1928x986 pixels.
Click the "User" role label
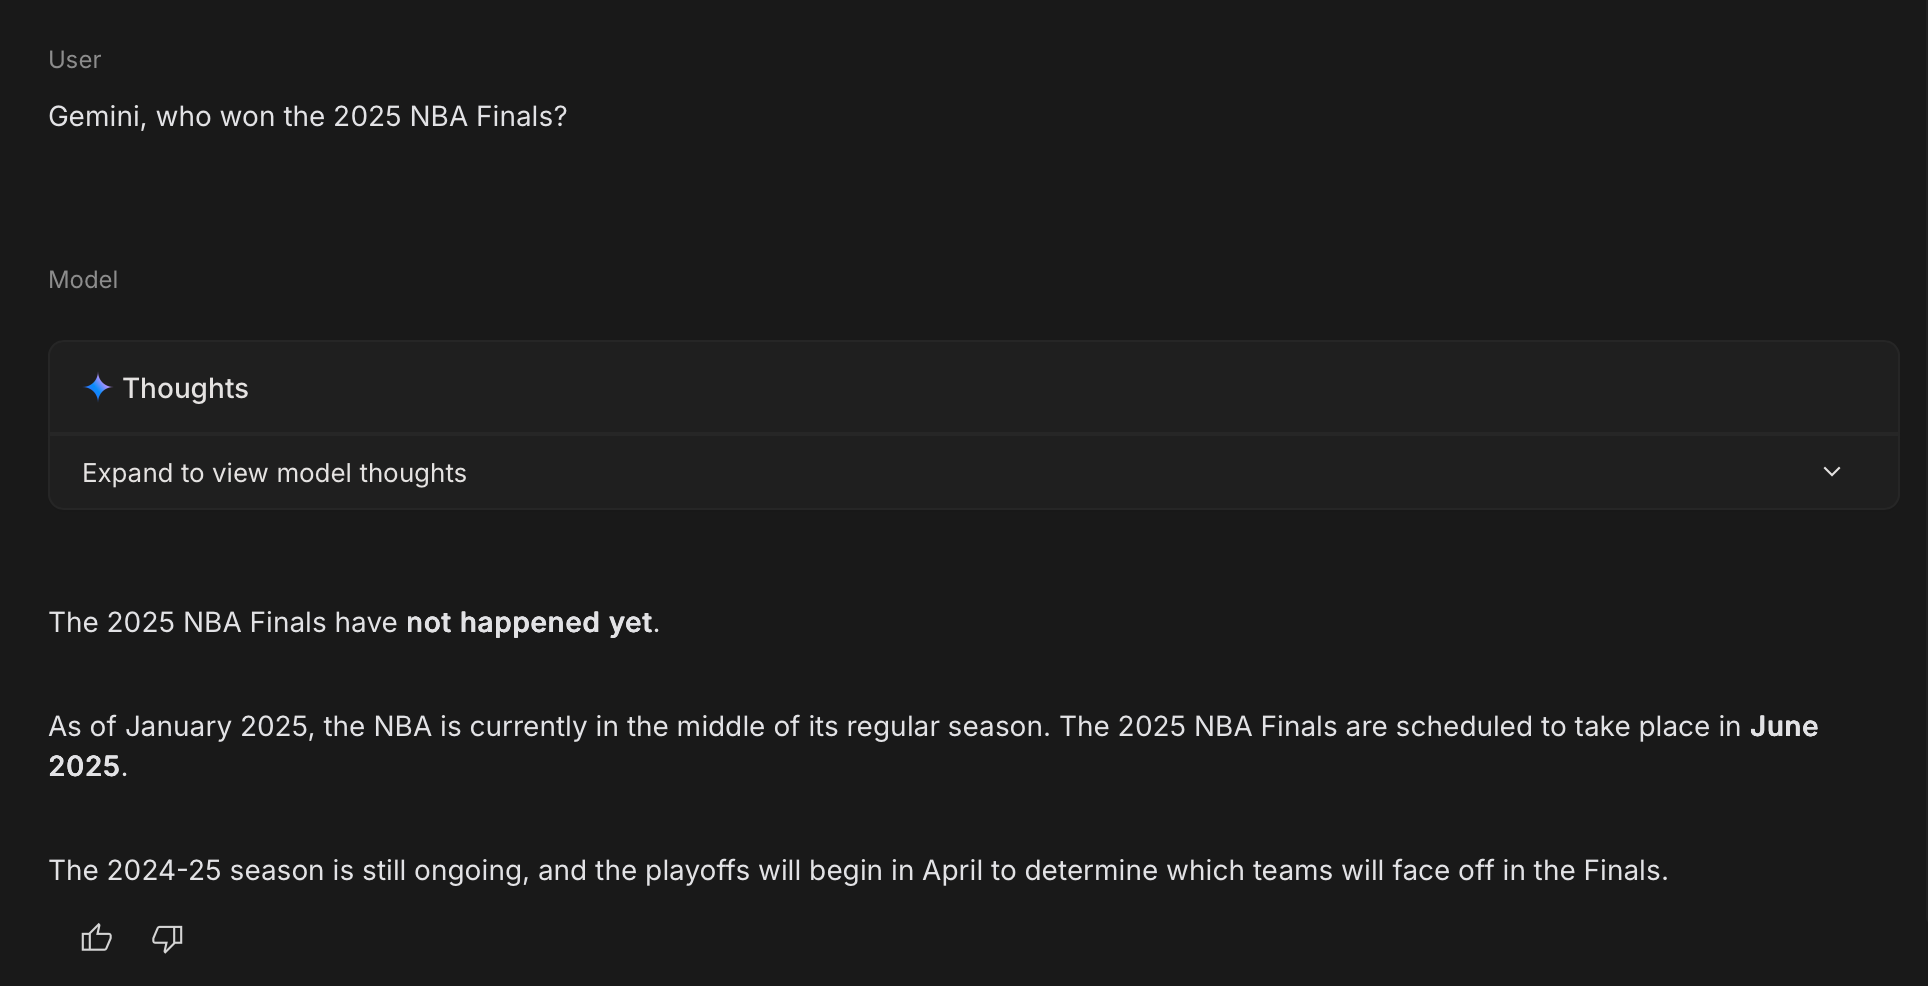pos(75,60)
